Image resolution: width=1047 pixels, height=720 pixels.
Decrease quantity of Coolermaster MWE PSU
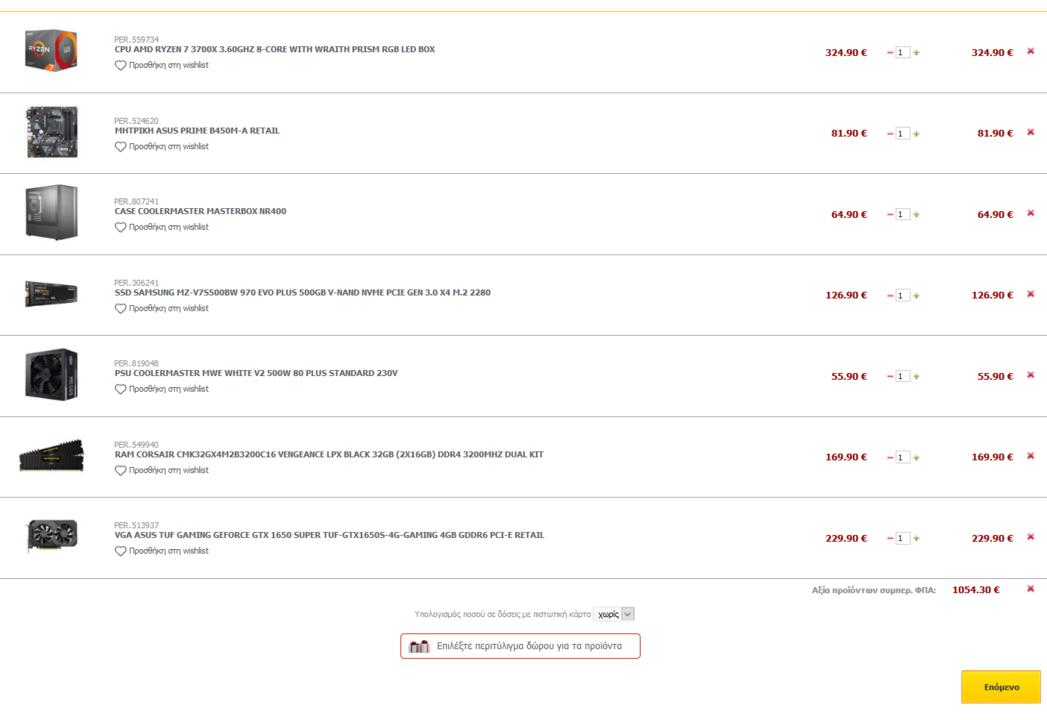tap(890, 377)
